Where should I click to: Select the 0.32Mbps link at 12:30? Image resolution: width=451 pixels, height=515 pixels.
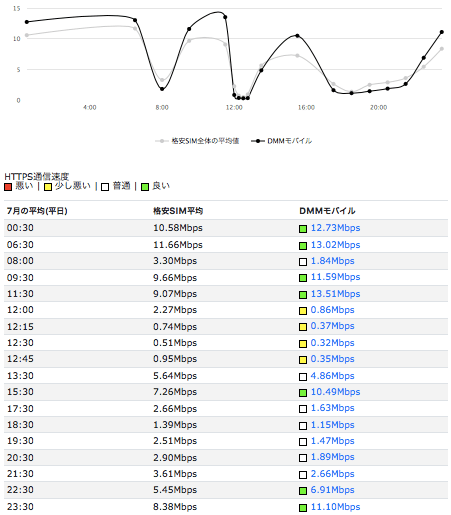(x=332, y=343)
